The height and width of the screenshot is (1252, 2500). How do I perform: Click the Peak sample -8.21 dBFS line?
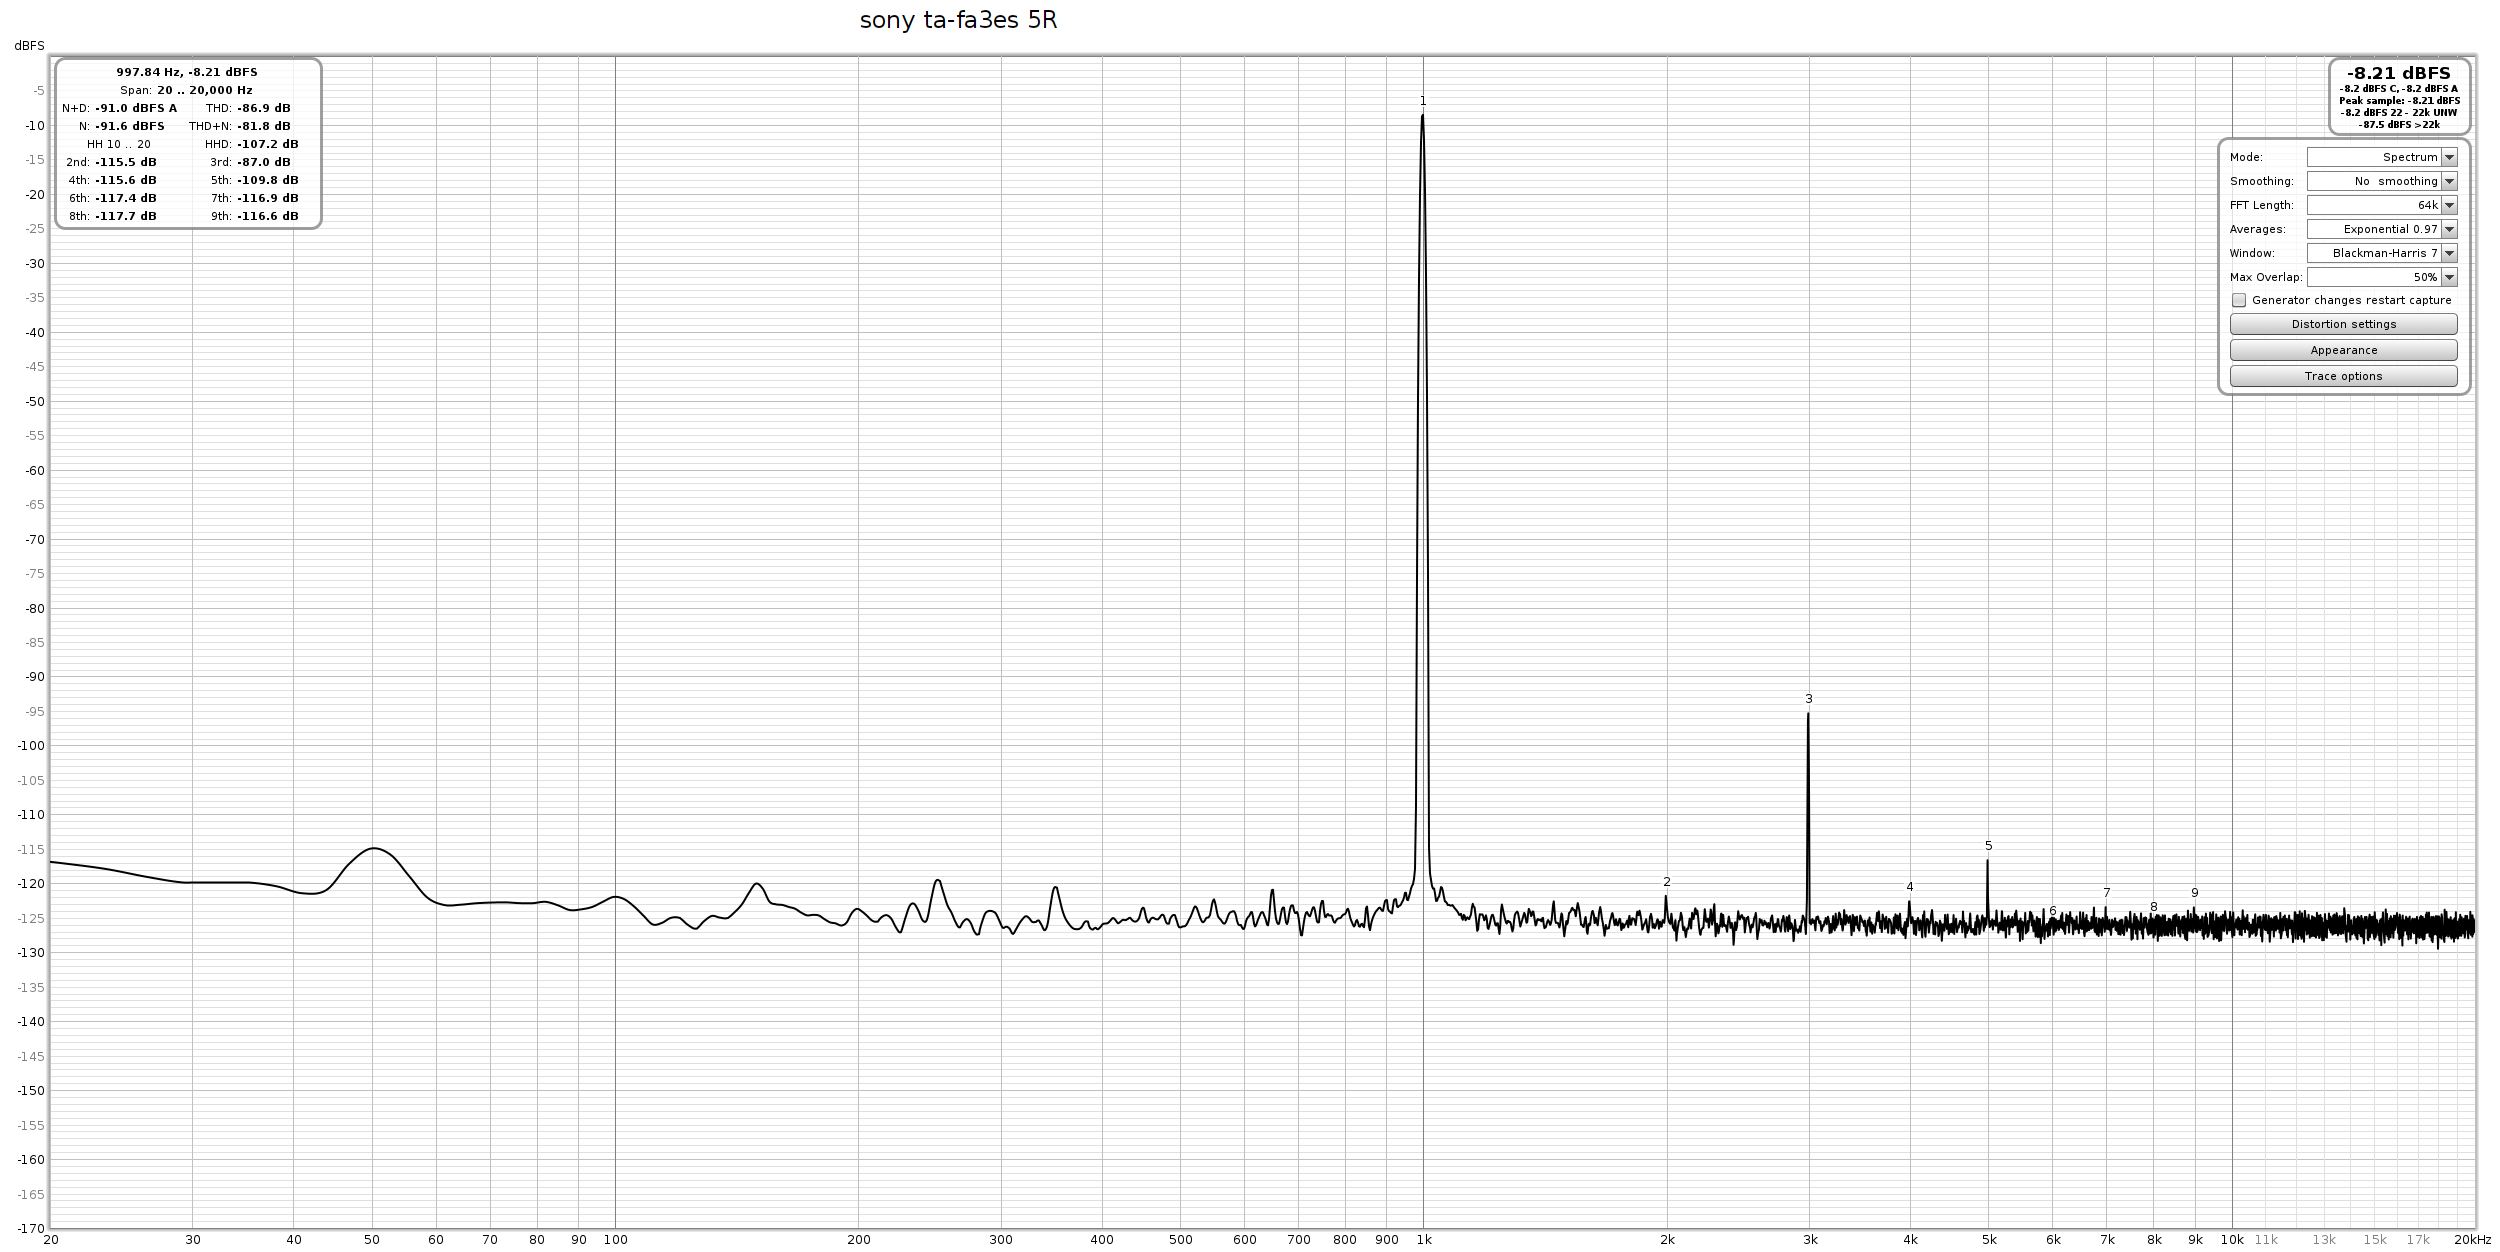click(2399, 101)
